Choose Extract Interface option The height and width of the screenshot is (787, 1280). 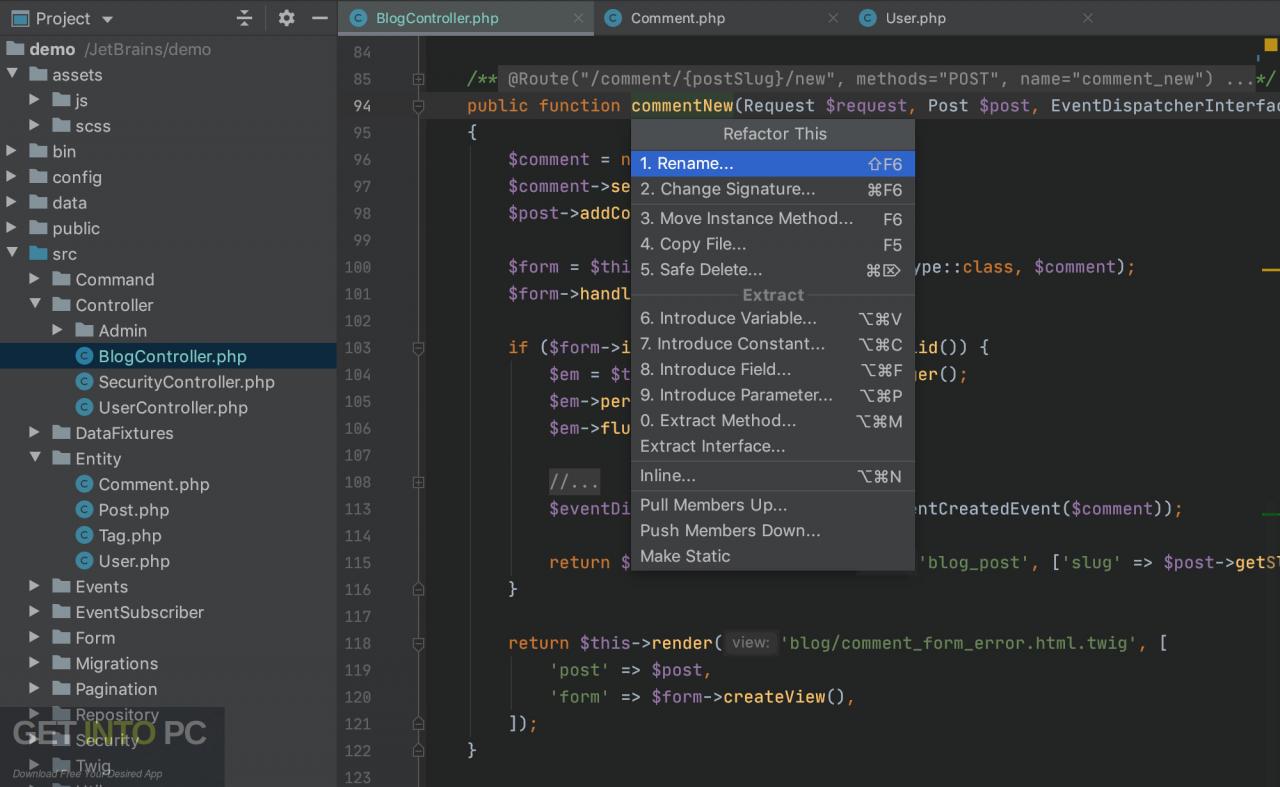(772, 446)
